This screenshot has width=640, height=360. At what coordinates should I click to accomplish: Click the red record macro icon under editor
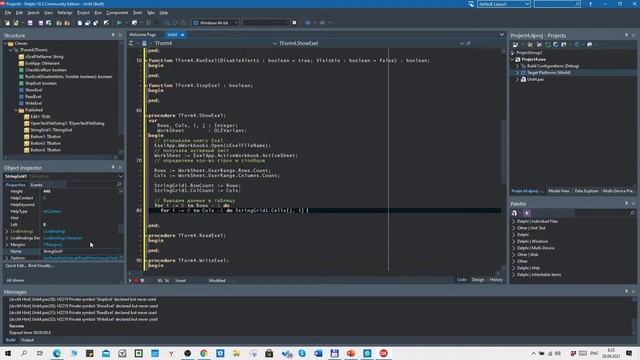[136, 280]
